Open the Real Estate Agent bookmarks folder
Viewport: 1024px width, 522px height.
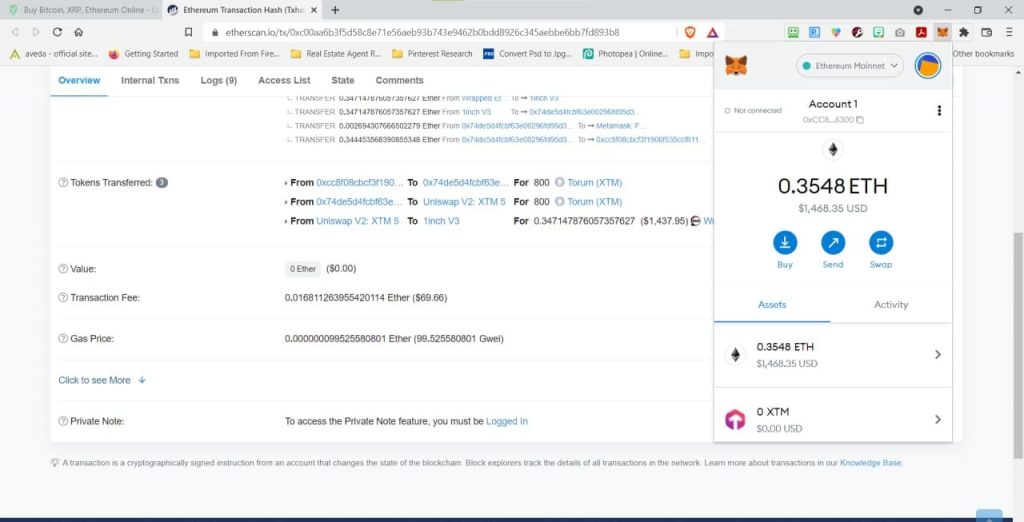click(x=336, y=54)
